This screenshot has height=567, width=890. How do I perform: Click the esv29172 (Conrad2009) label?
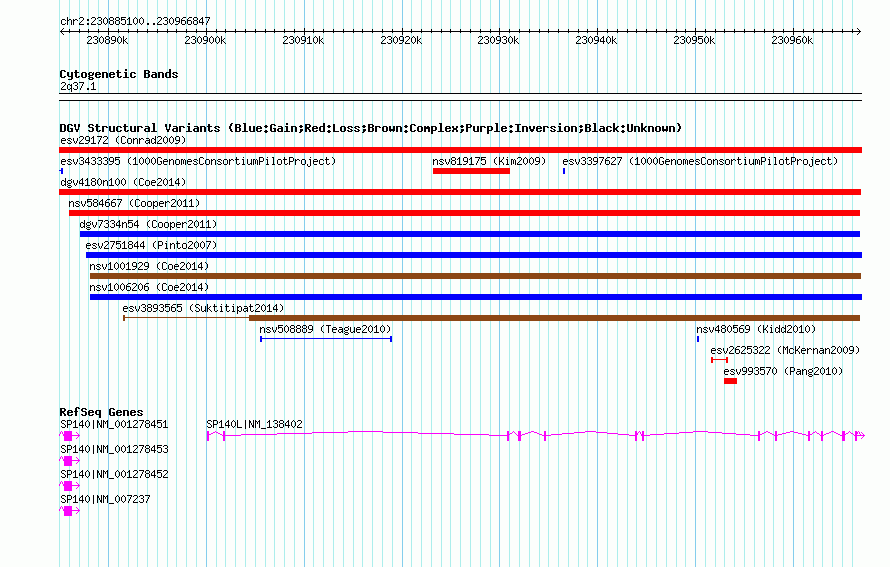coord(123,140)
